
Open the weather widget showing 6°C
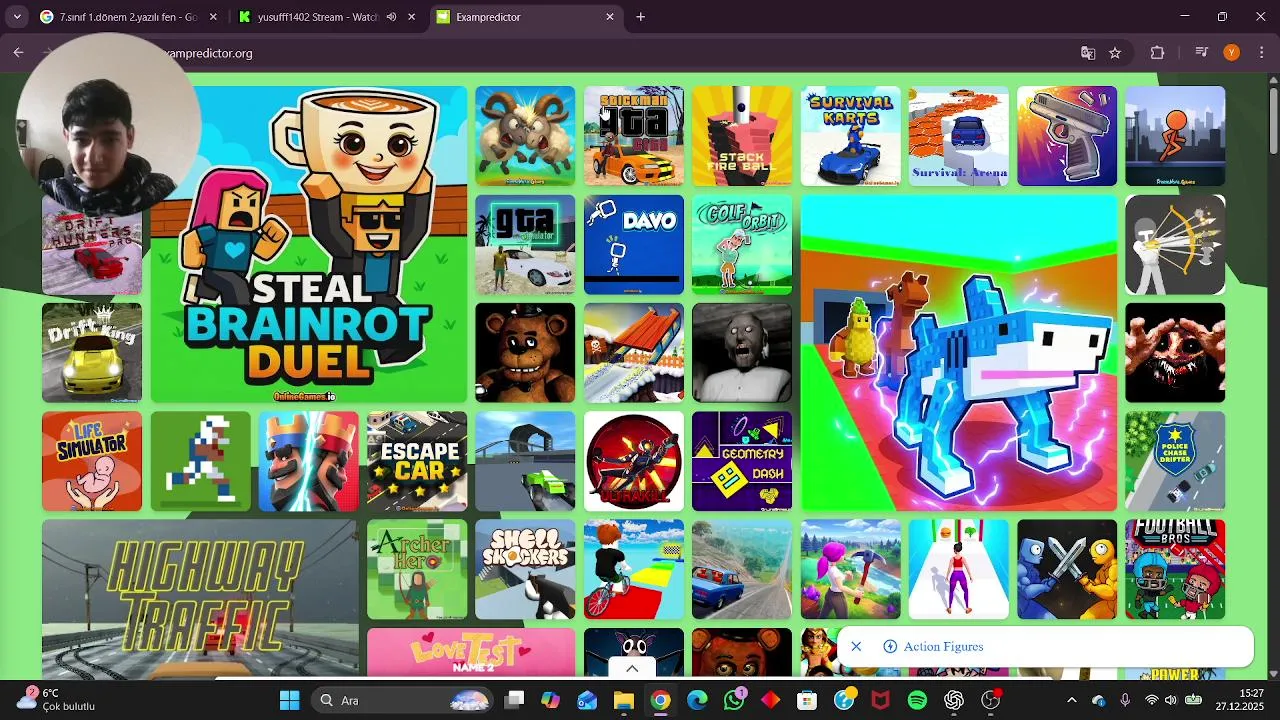click(58, 699)
